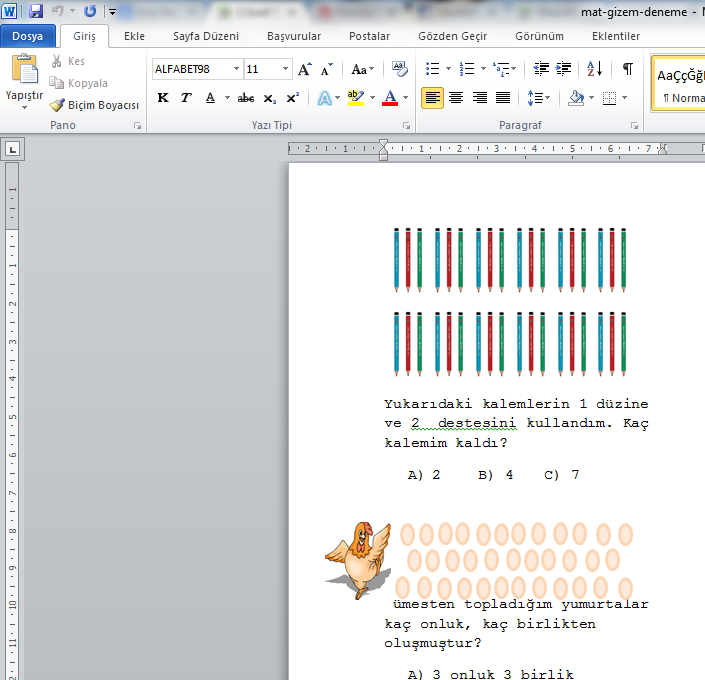Viewport: 705px width, 680px height.
Task: Switch to the Ekle ribbon tab
Action: [x=134, y=36]
